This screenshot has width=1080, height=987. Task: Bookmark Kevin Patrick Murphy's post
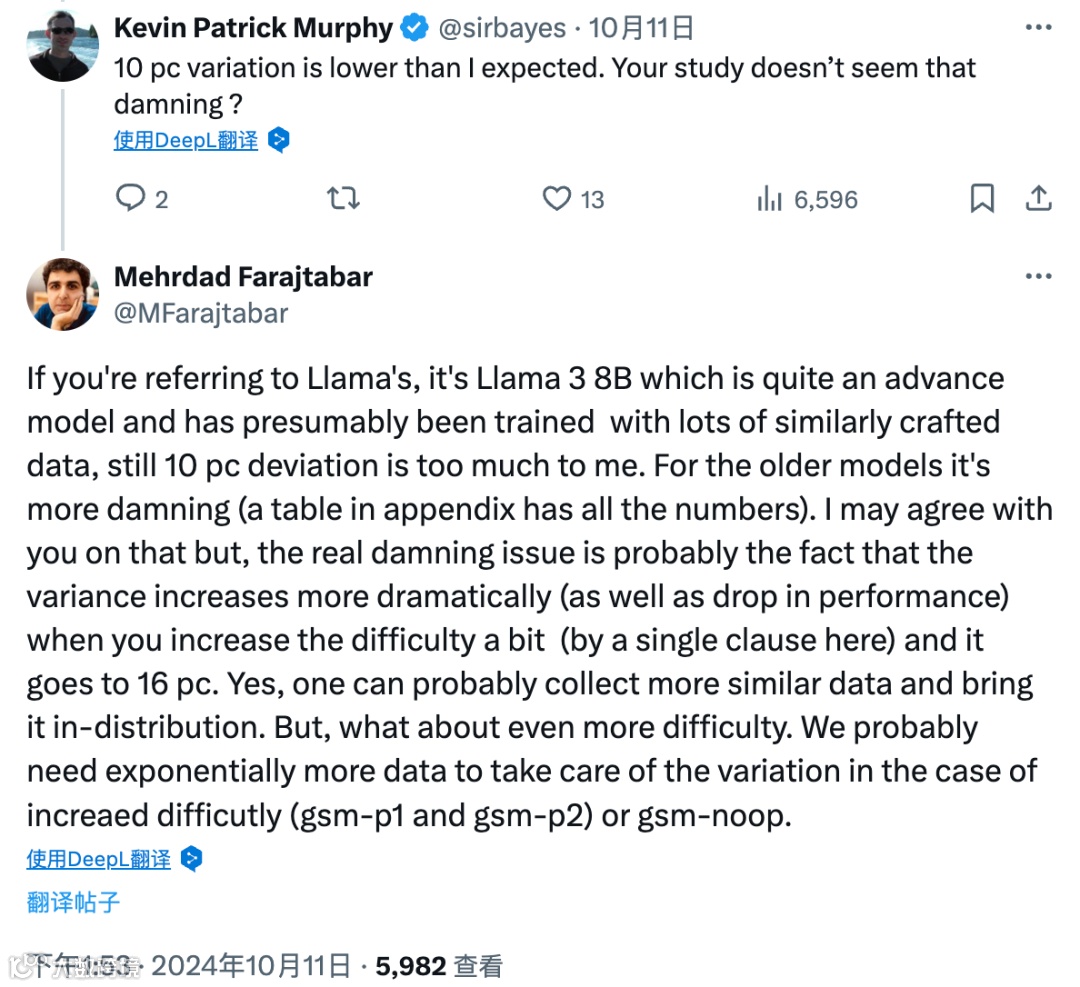[x=982, y=199]
